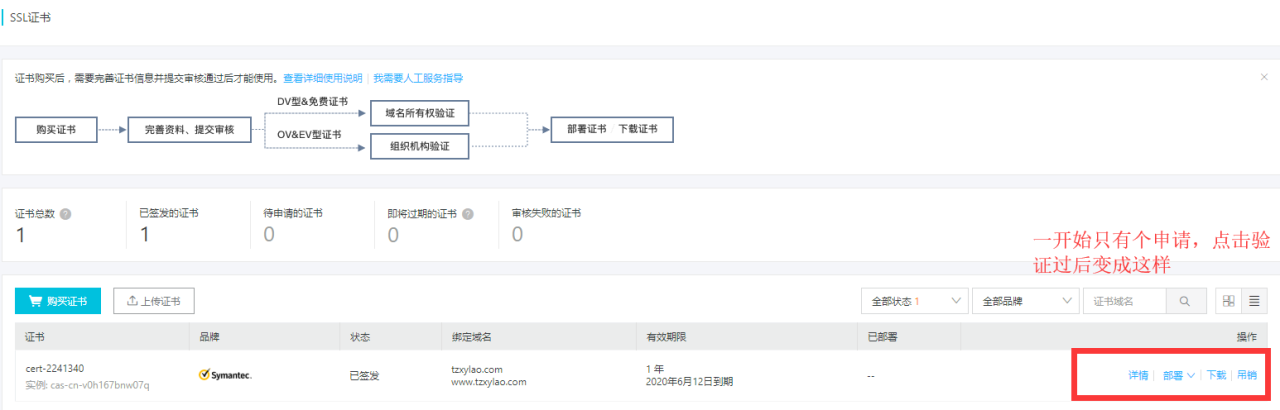Viewport: 1280px width, 410px height.
Task: Click the search magnifier icon
Action: (x=1185, y=301)
